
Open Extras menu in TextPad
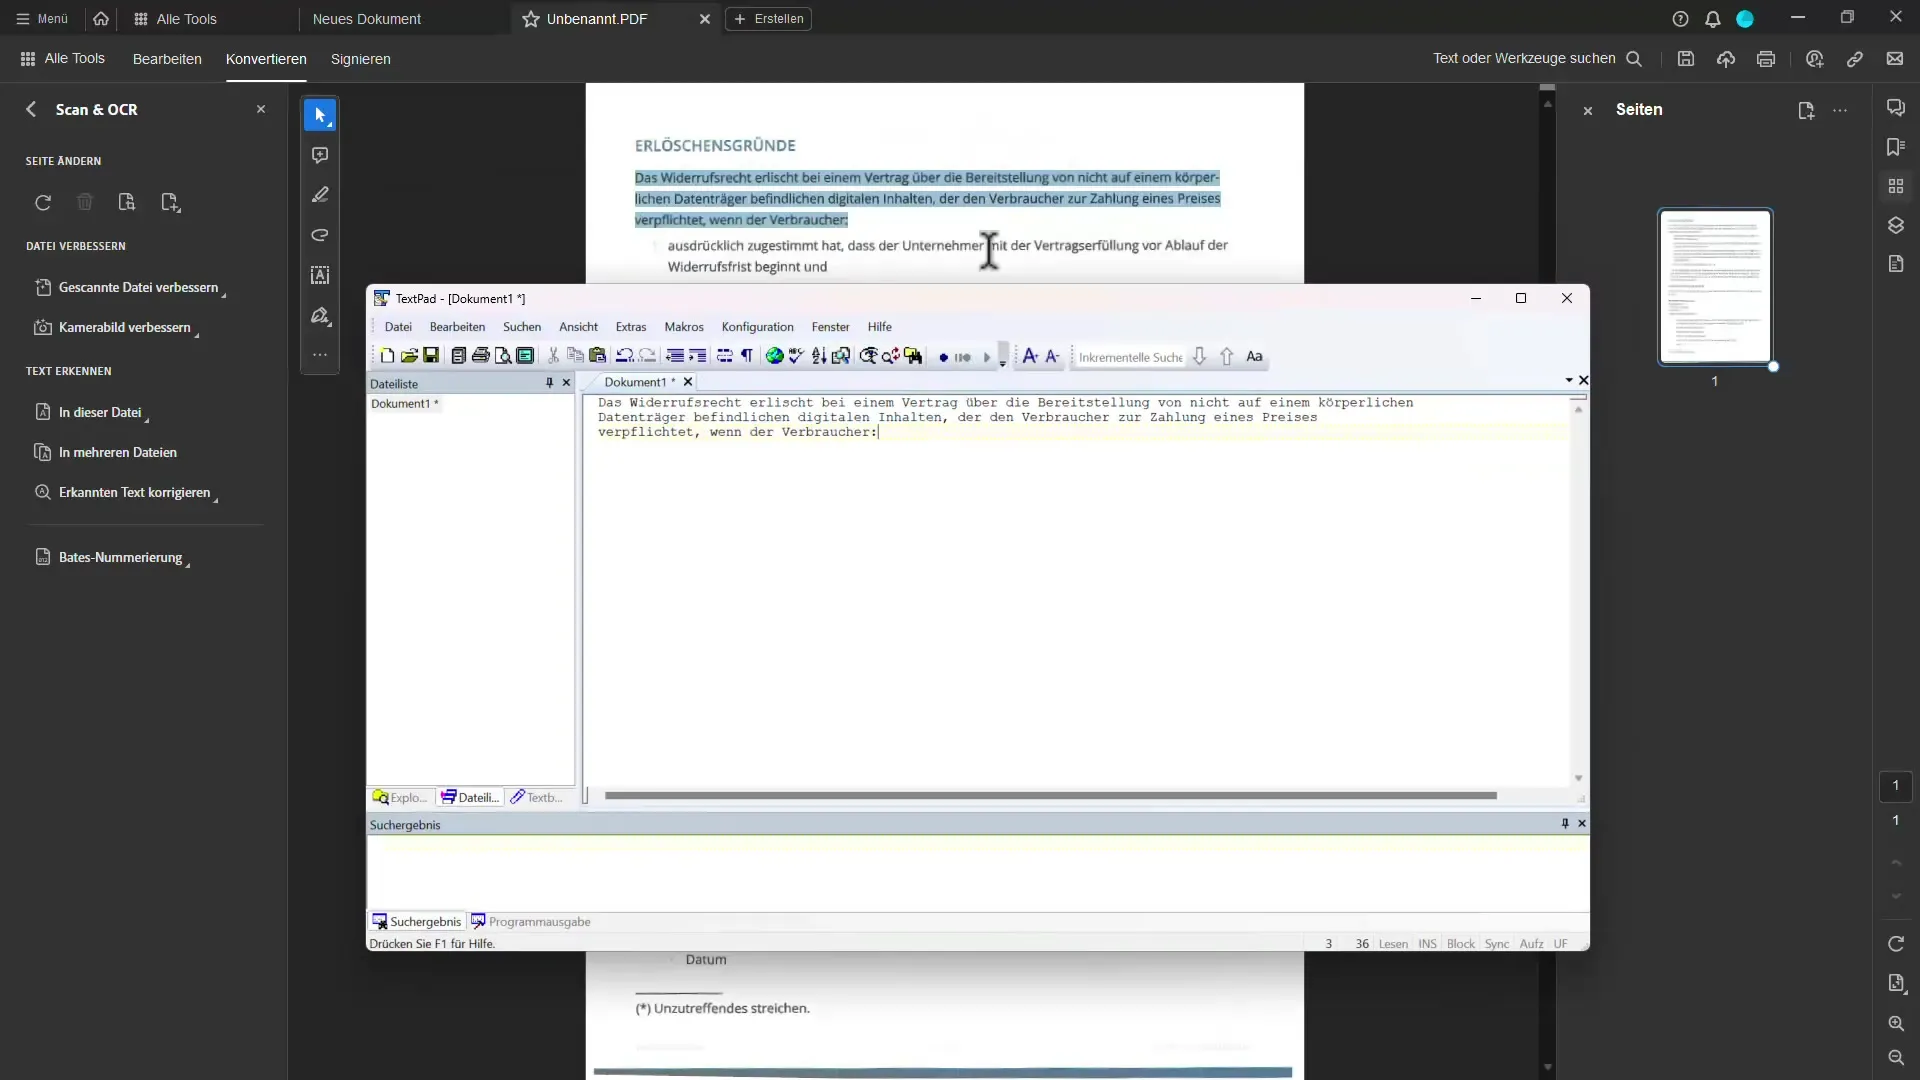click(x=630, y=326)
